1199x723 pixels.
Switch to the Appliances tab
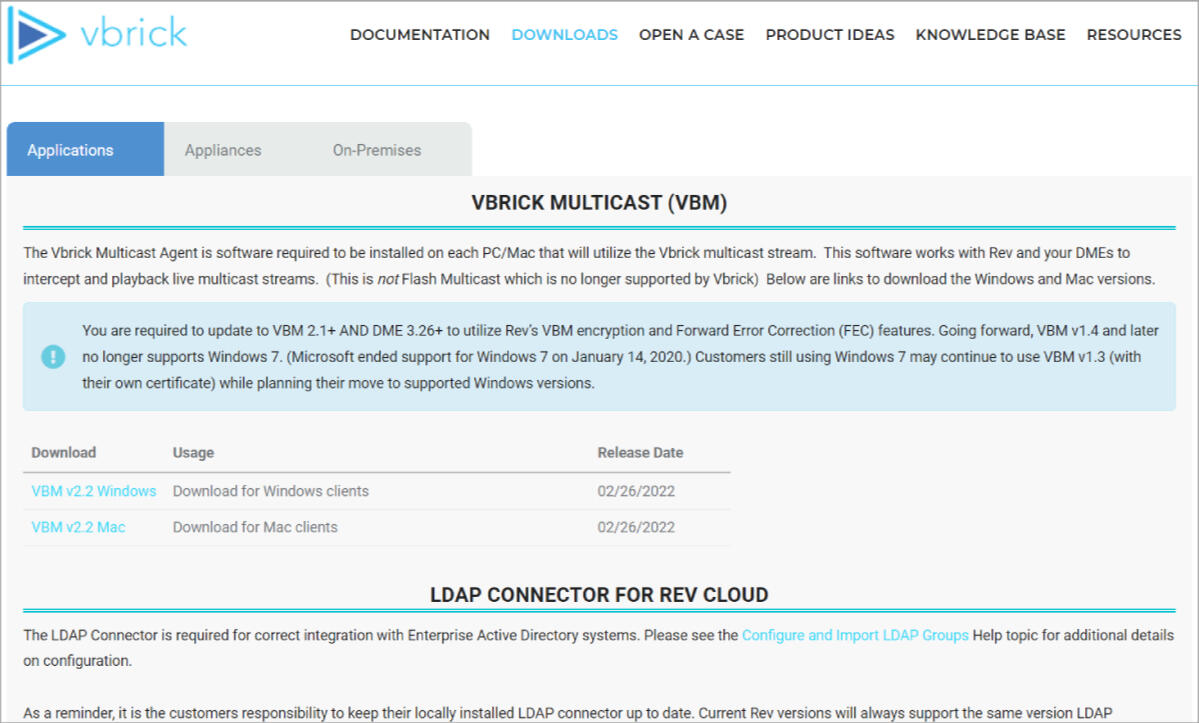tap(222, 149)
